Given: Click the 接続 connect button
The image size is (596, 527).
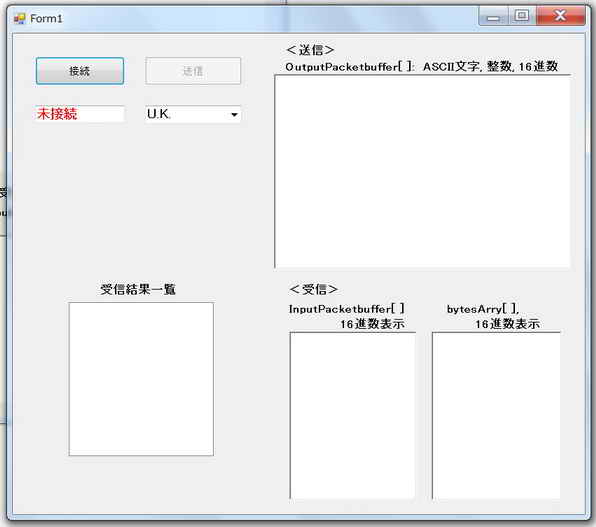Looking at the screenshot, I should coord(80,71).
